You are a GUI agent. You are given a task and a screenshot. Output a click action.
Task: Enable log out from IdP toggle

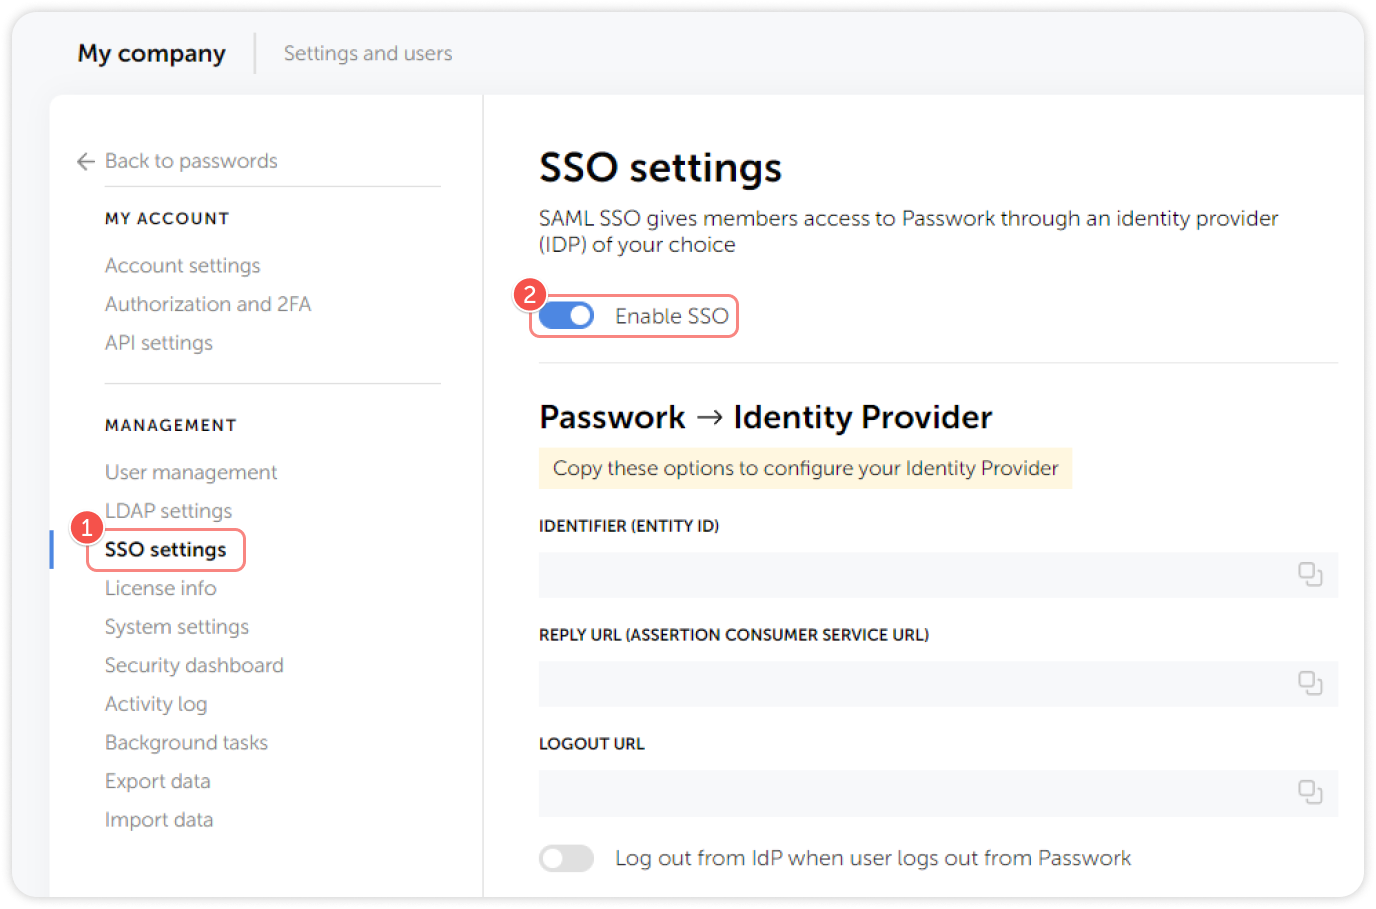[566, 858]
